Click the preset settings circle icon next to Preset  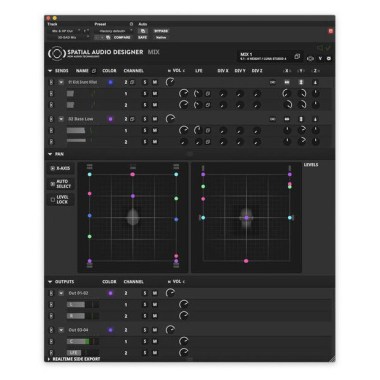131,24
